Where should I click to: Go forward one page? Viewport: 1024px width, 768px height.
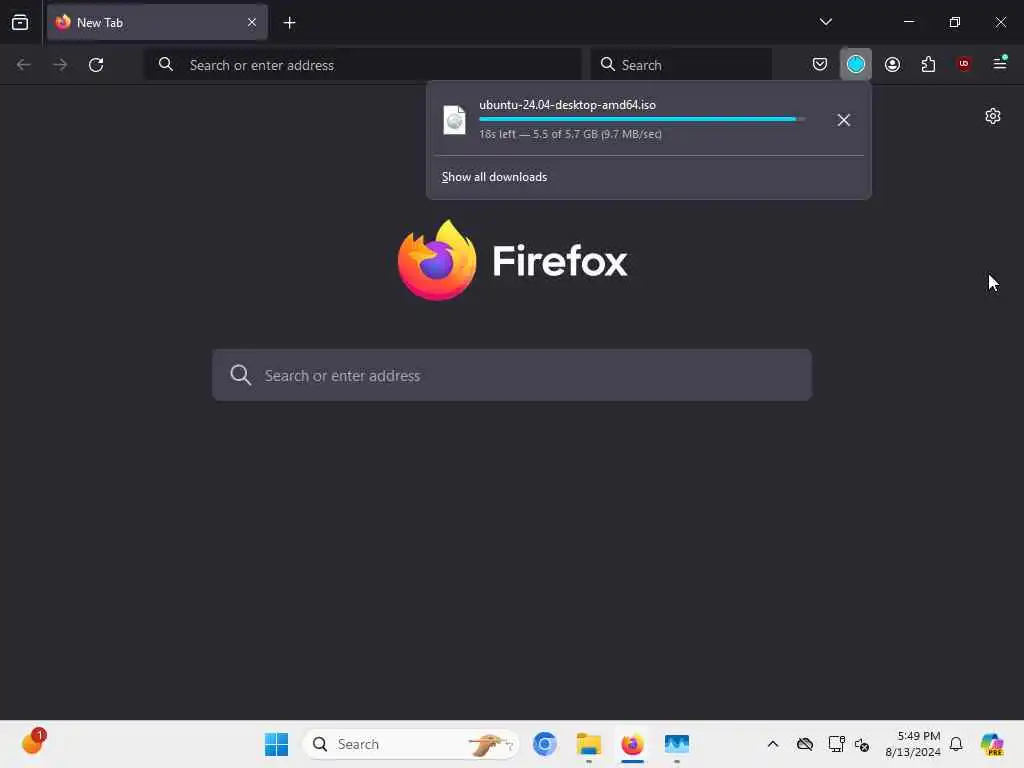[x=59, y=65]
